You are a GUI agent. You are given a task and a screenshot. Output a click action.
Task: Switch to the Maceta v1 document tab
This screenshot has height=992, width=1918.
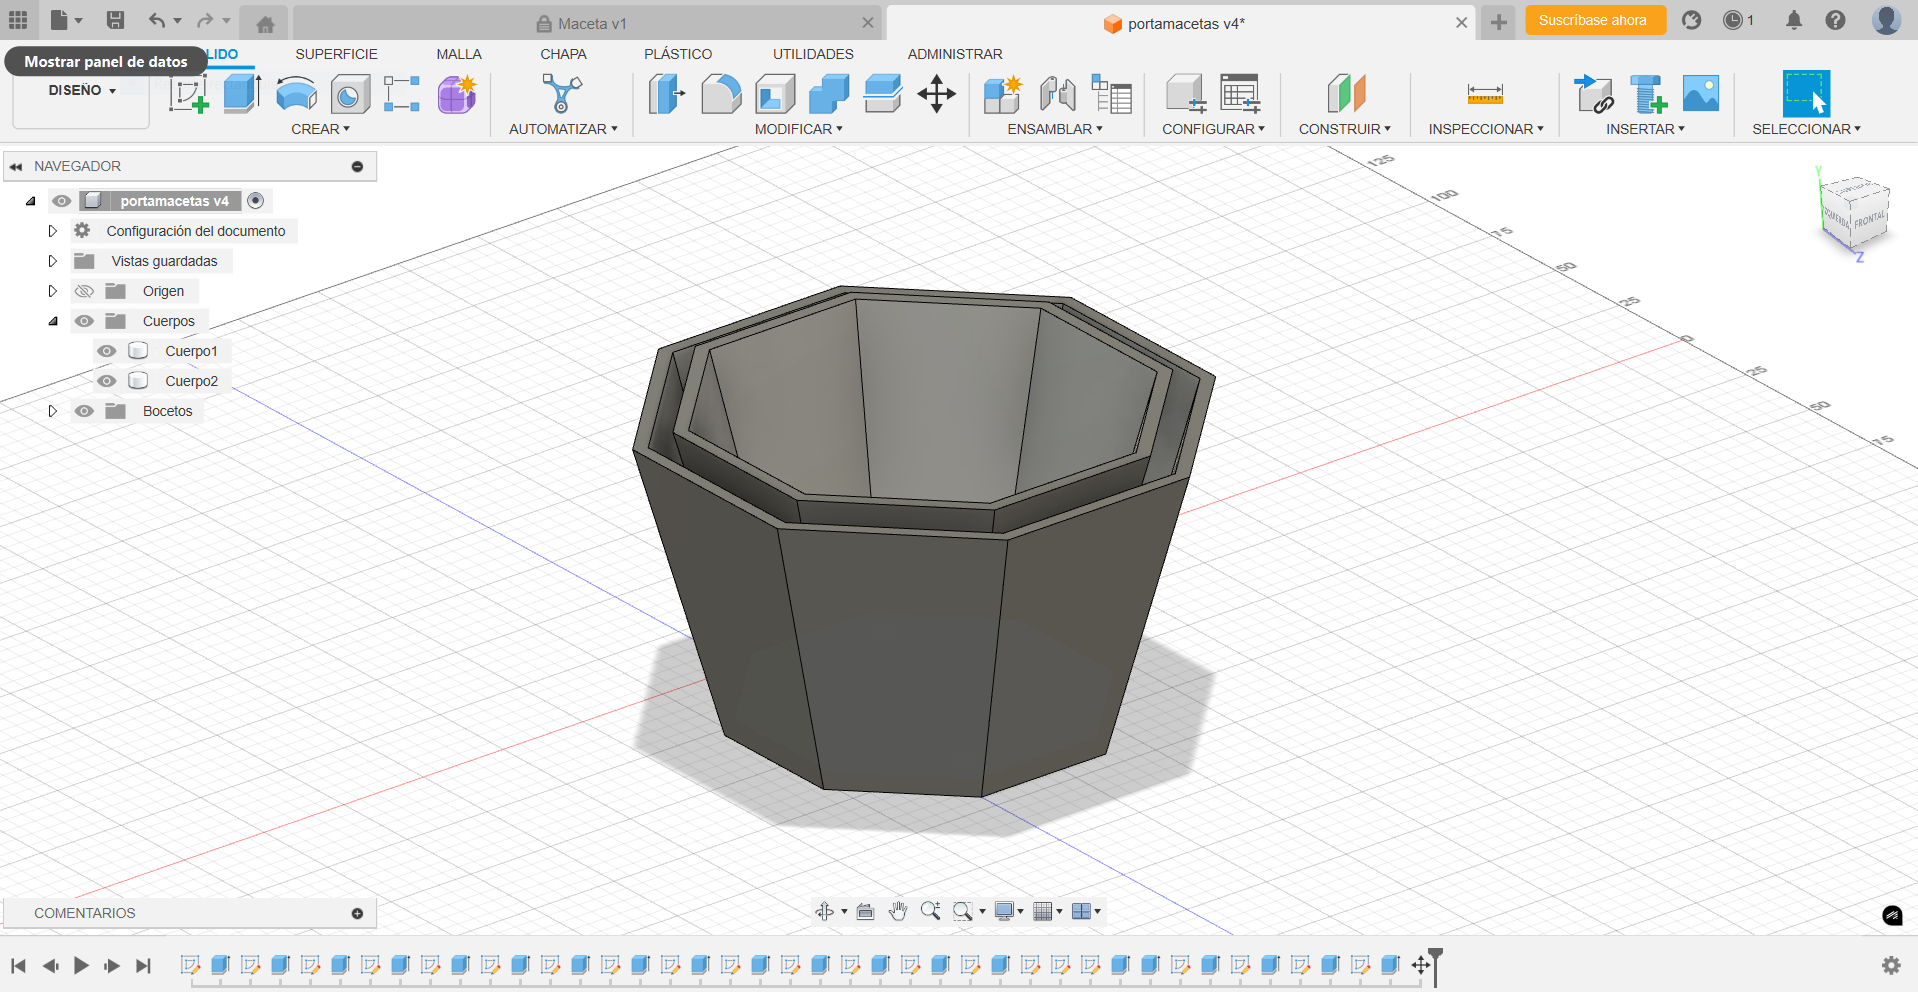pos(586,23)
